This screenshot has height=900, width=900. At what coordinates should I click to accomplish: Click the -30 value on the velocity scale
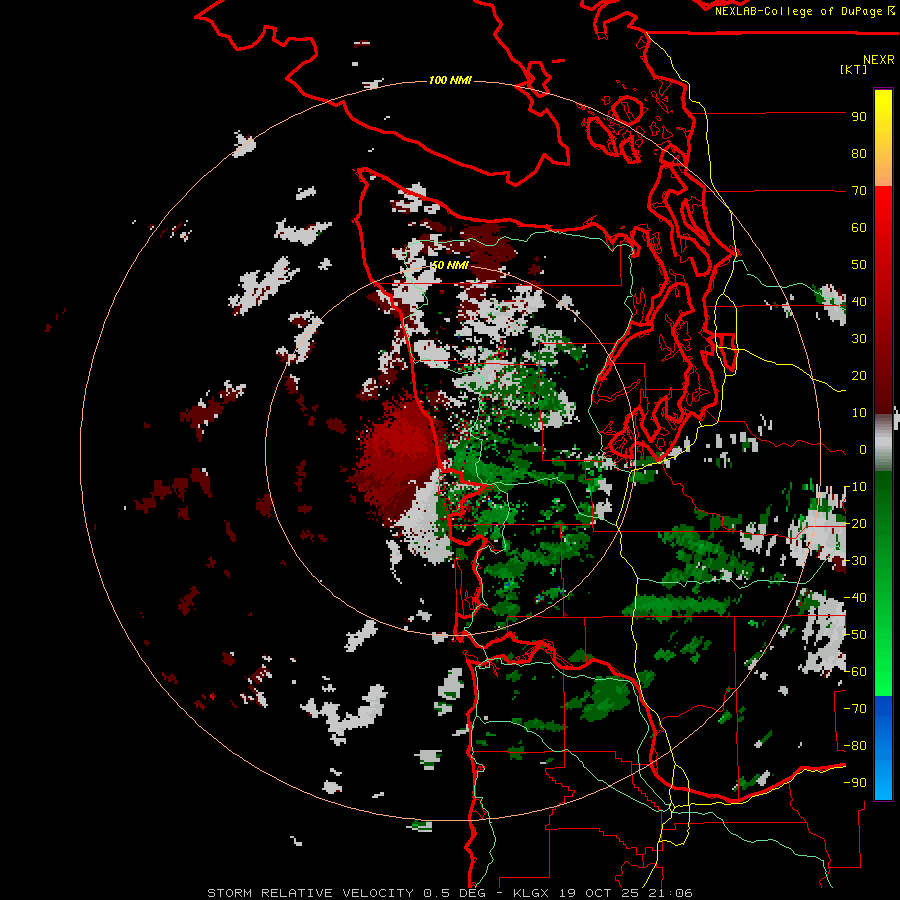click(x=855, y=561)
